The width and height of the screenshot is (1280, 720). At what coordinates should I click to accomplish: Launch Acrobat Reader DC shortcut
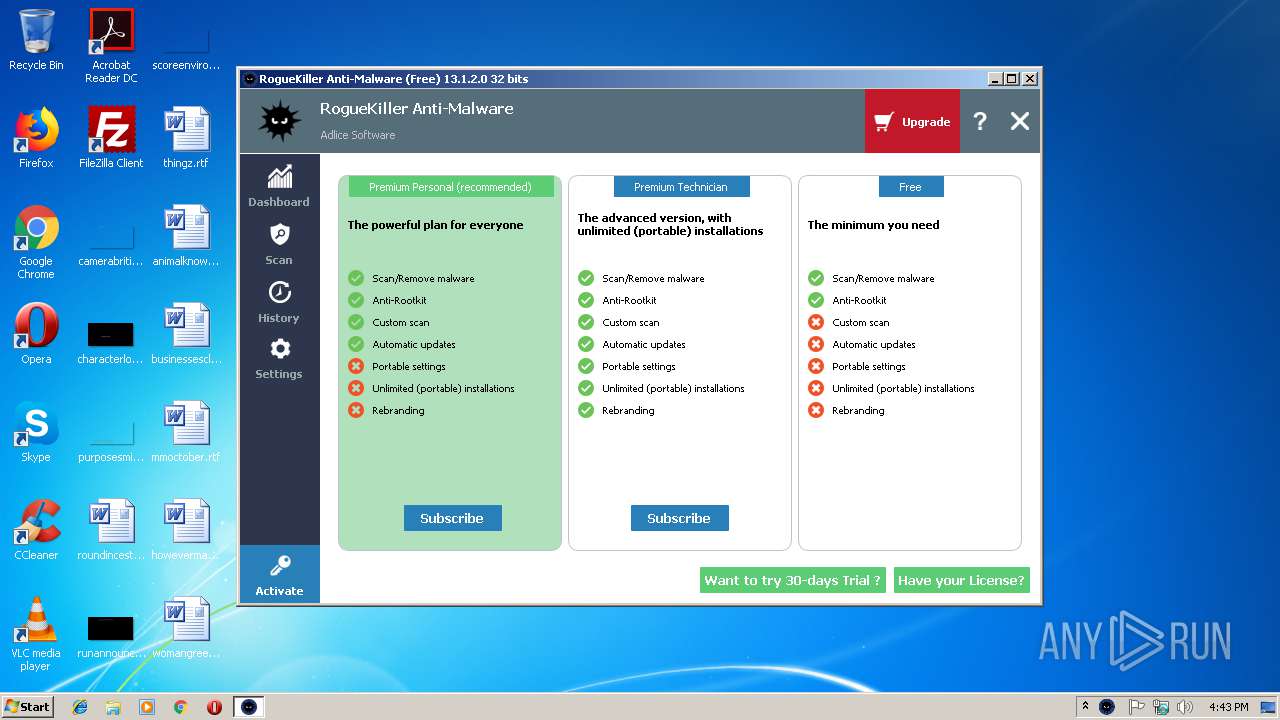(x=111, y=46)
